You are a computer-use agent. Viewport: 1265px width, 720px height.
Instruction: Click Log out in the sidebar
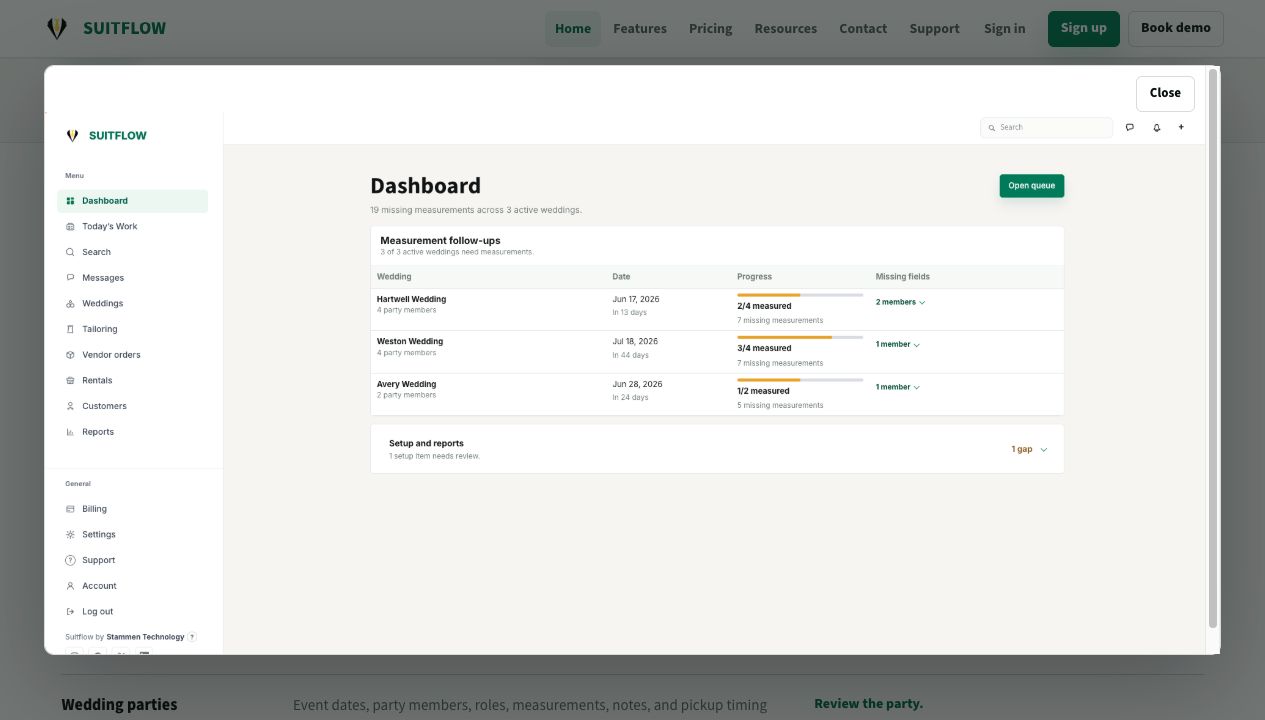(x=132, y=612)
